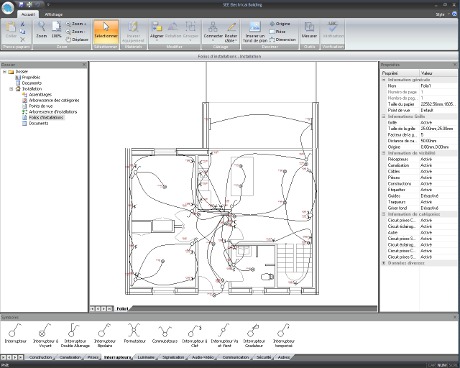Screen dimensions: 460x368
Task: Select Assemblages in the tree
Action: [37, 95]
